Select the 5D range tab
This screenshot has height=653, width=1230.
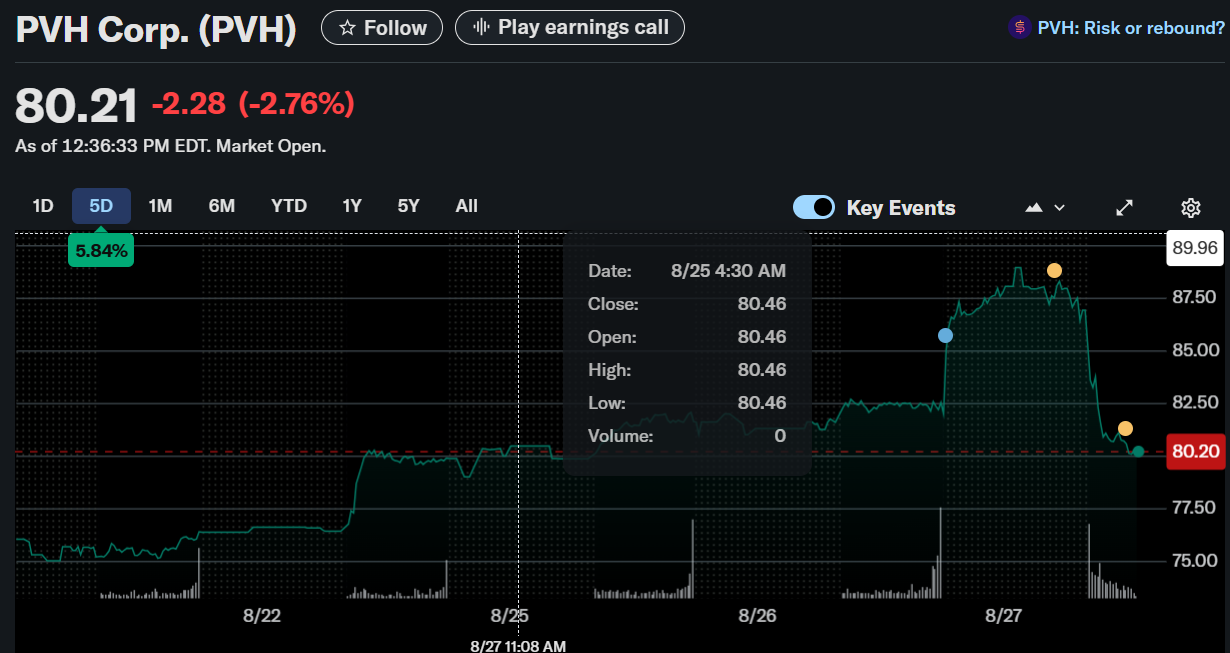pyautogui.click(x=101, y=206)
